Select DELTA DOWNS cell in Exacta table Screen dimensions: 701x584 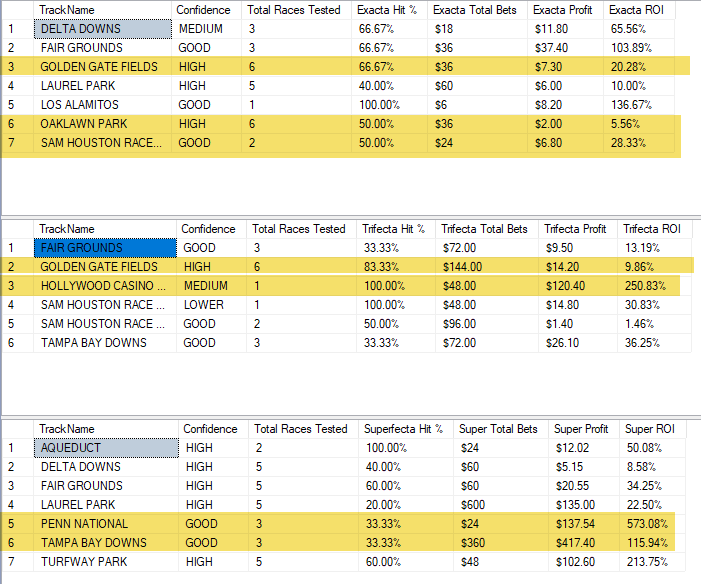(x=103, y=29)
